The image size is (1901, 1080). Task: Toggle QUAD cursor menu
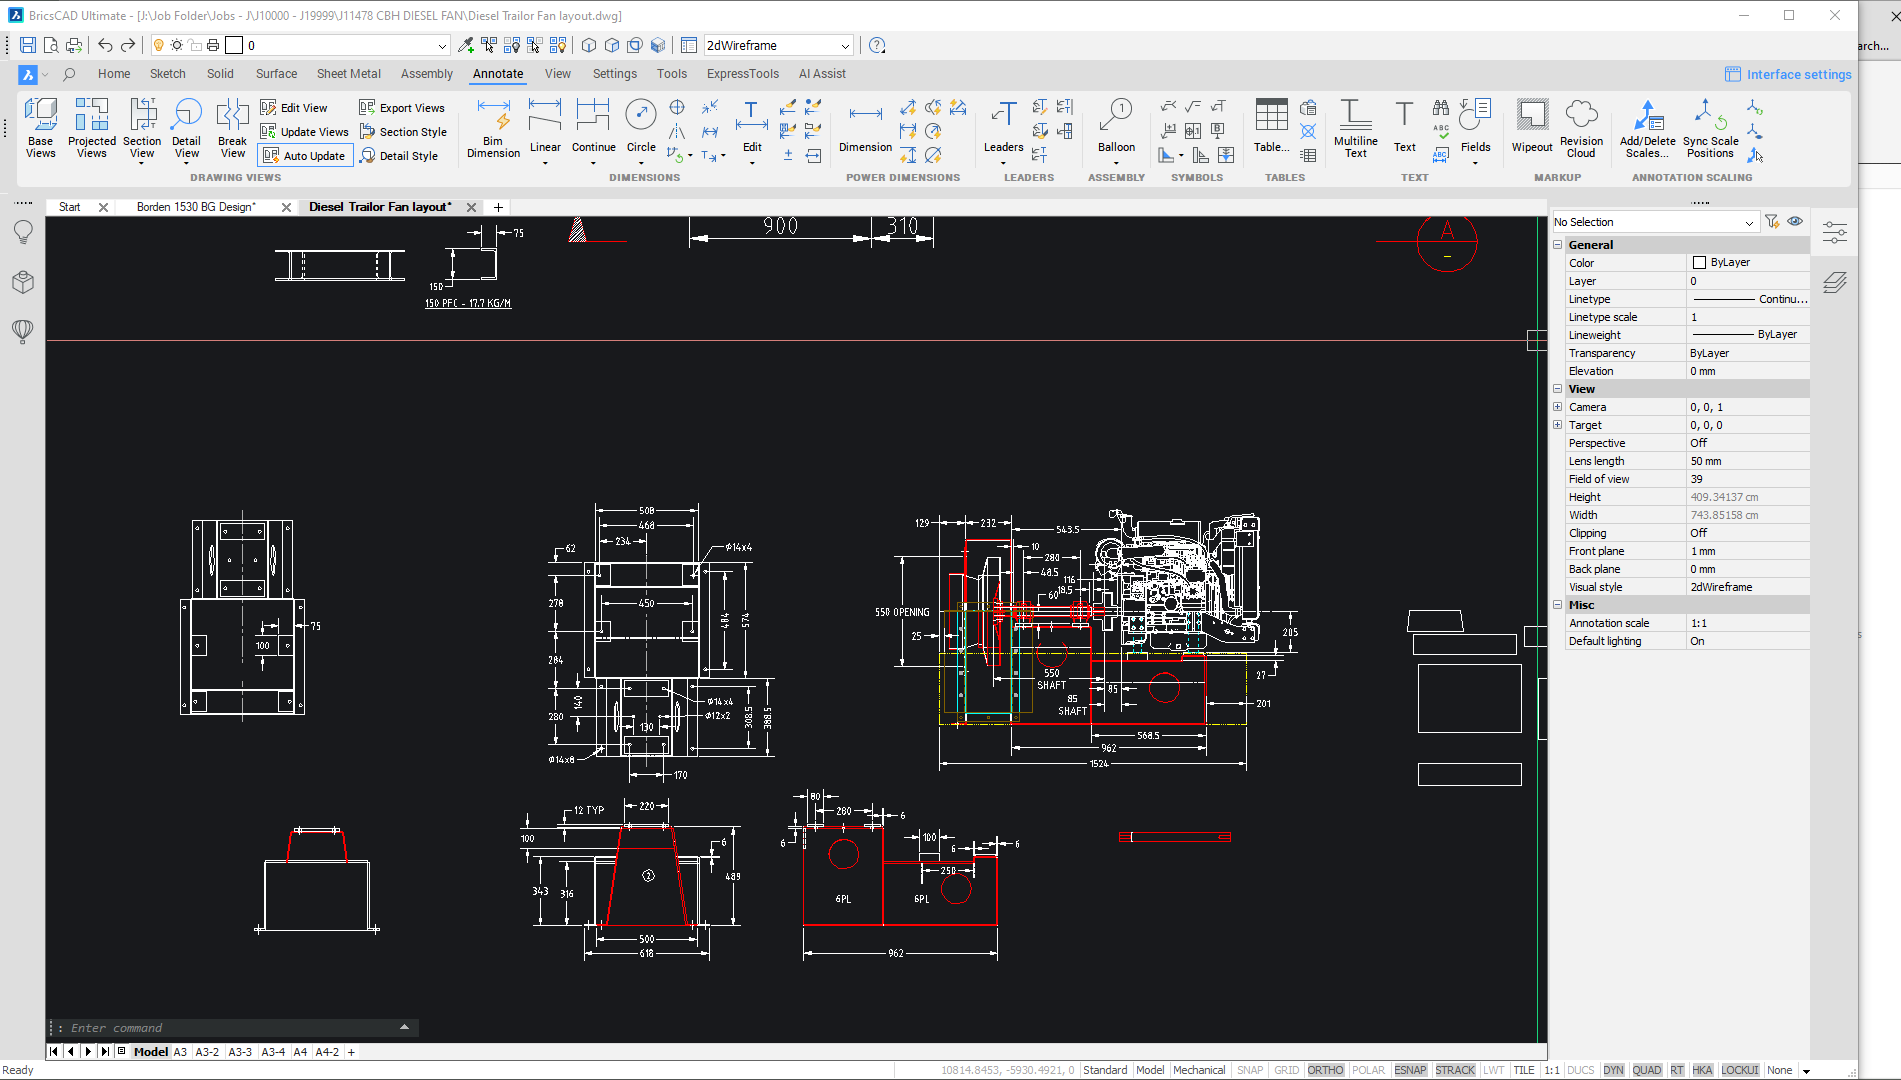point(1646,1070)
